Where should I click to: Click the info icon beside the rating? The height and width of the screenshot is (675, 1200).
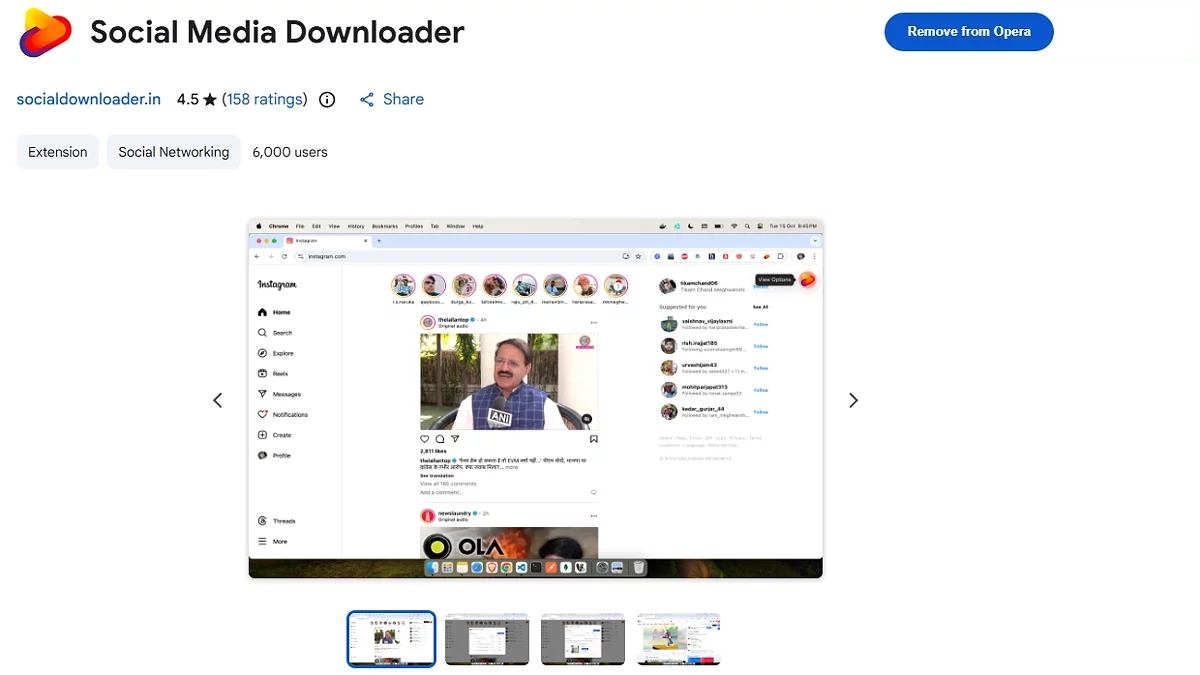(x=326, y=99)
